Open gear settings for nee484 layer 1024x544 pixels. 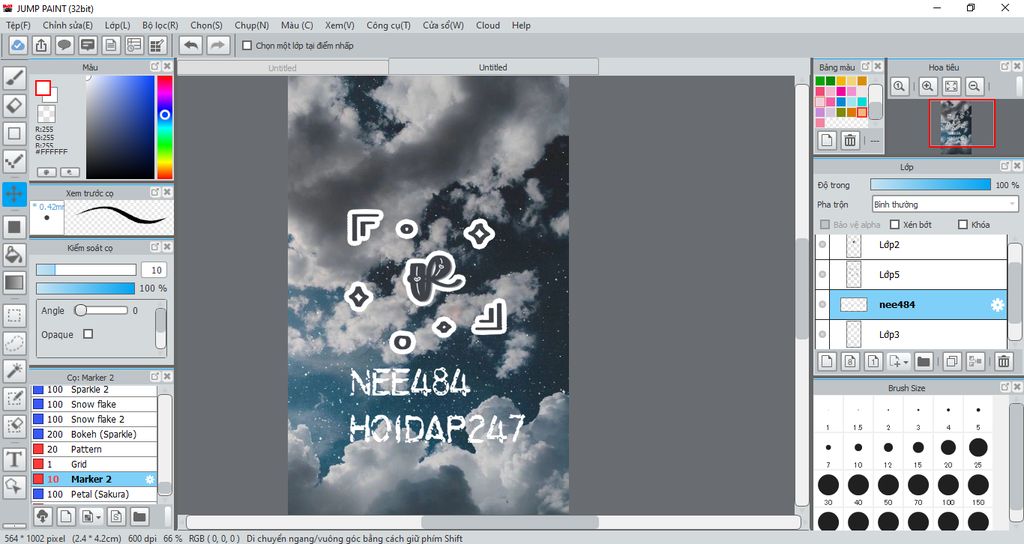coord(997,305)
